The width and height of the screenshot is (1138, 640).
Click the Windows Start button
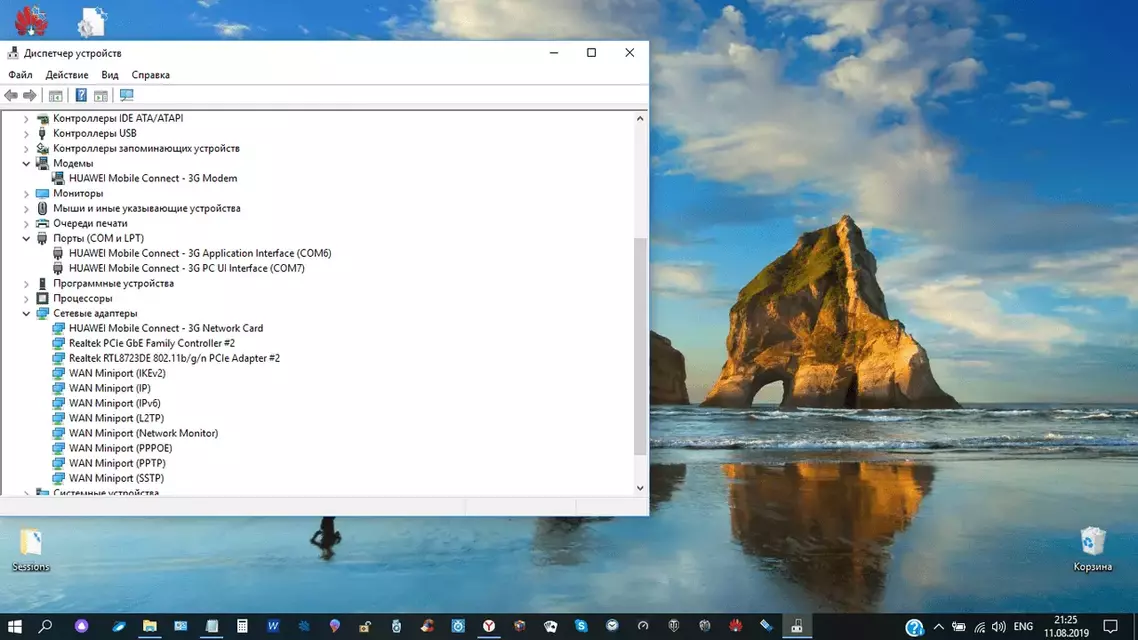tap(15, 627)
